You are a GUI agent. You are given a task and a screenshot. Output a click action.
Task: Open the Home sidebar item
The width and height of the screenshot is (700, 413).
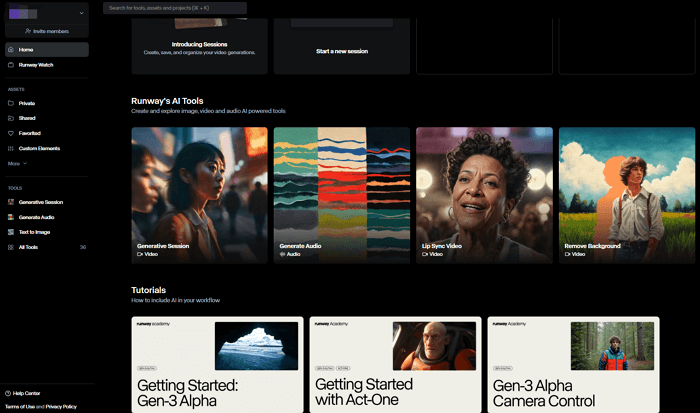[47, 50]
